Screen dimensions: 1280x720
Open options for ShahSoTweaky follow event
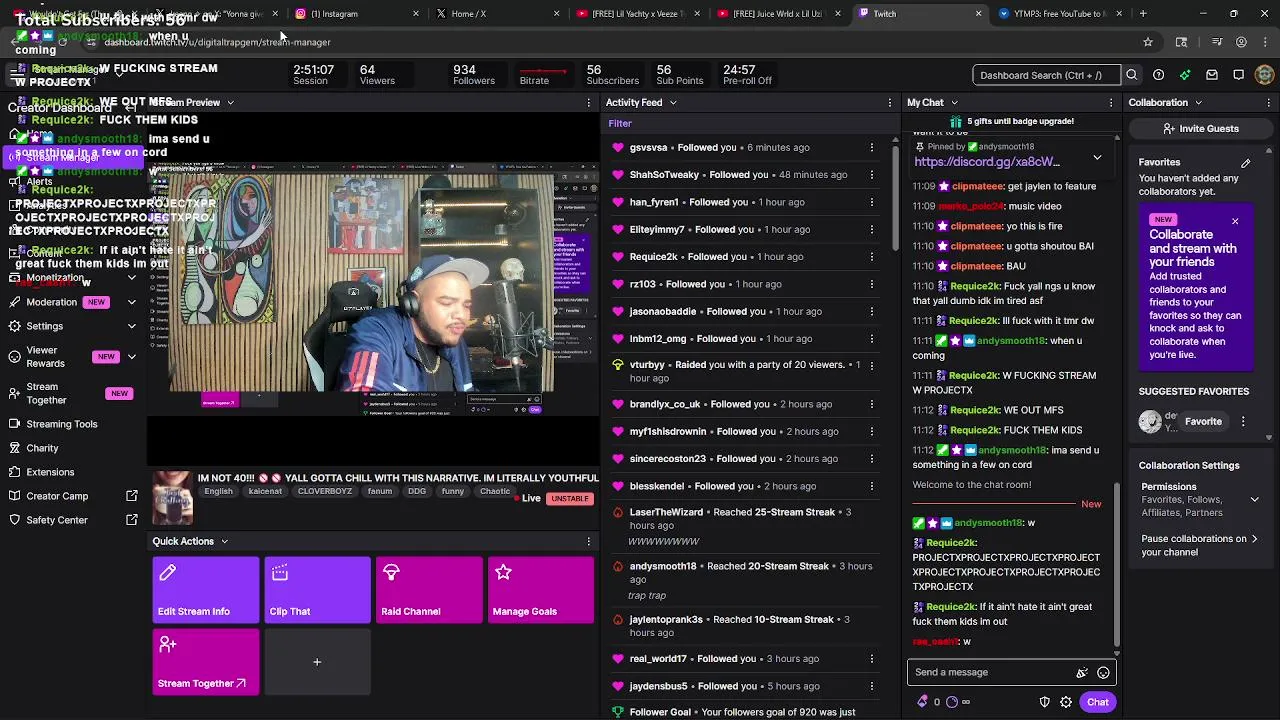point(872,174)
